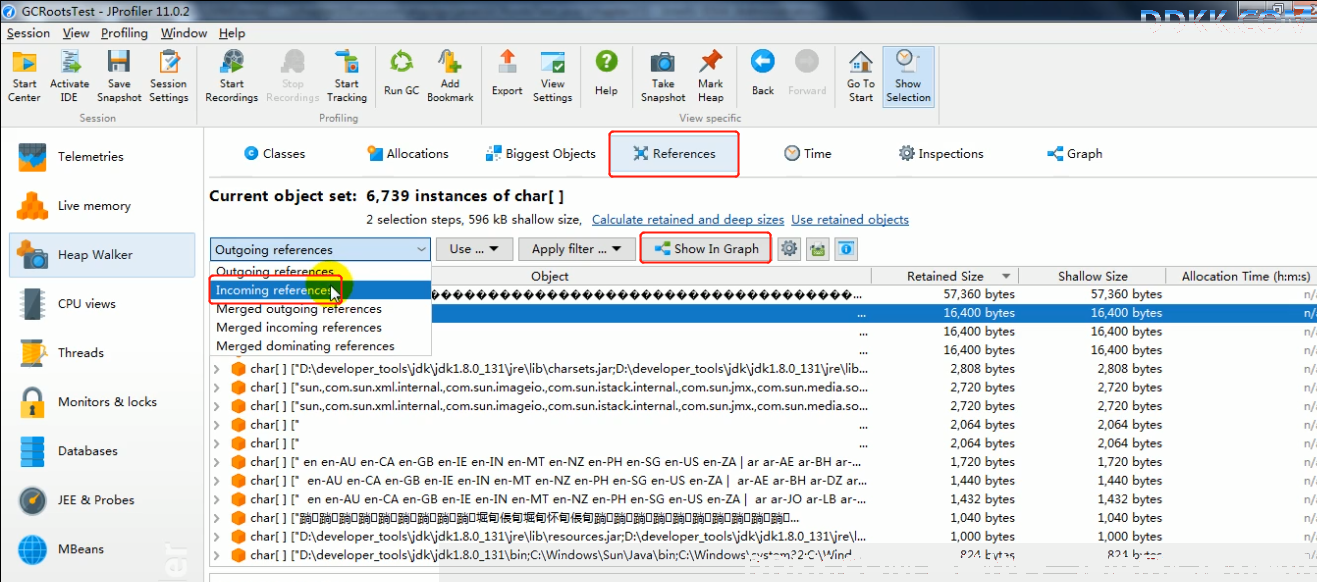Click the Start Tracking icon
Viewport: 1317px width, 582px height.
click(x=347, y=76)
